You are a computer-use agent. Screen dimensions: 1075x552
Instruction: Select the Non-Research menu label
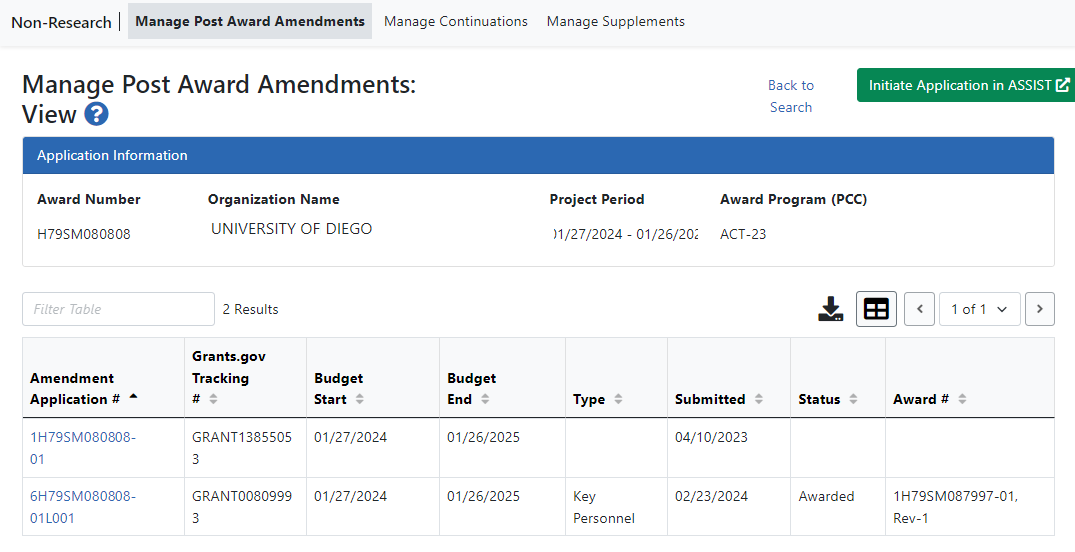point(61,23)
